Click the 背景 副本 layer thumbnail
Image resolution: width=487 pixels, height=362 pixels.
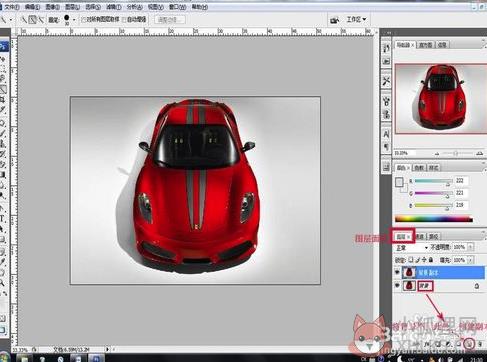[x=409, y=272]
